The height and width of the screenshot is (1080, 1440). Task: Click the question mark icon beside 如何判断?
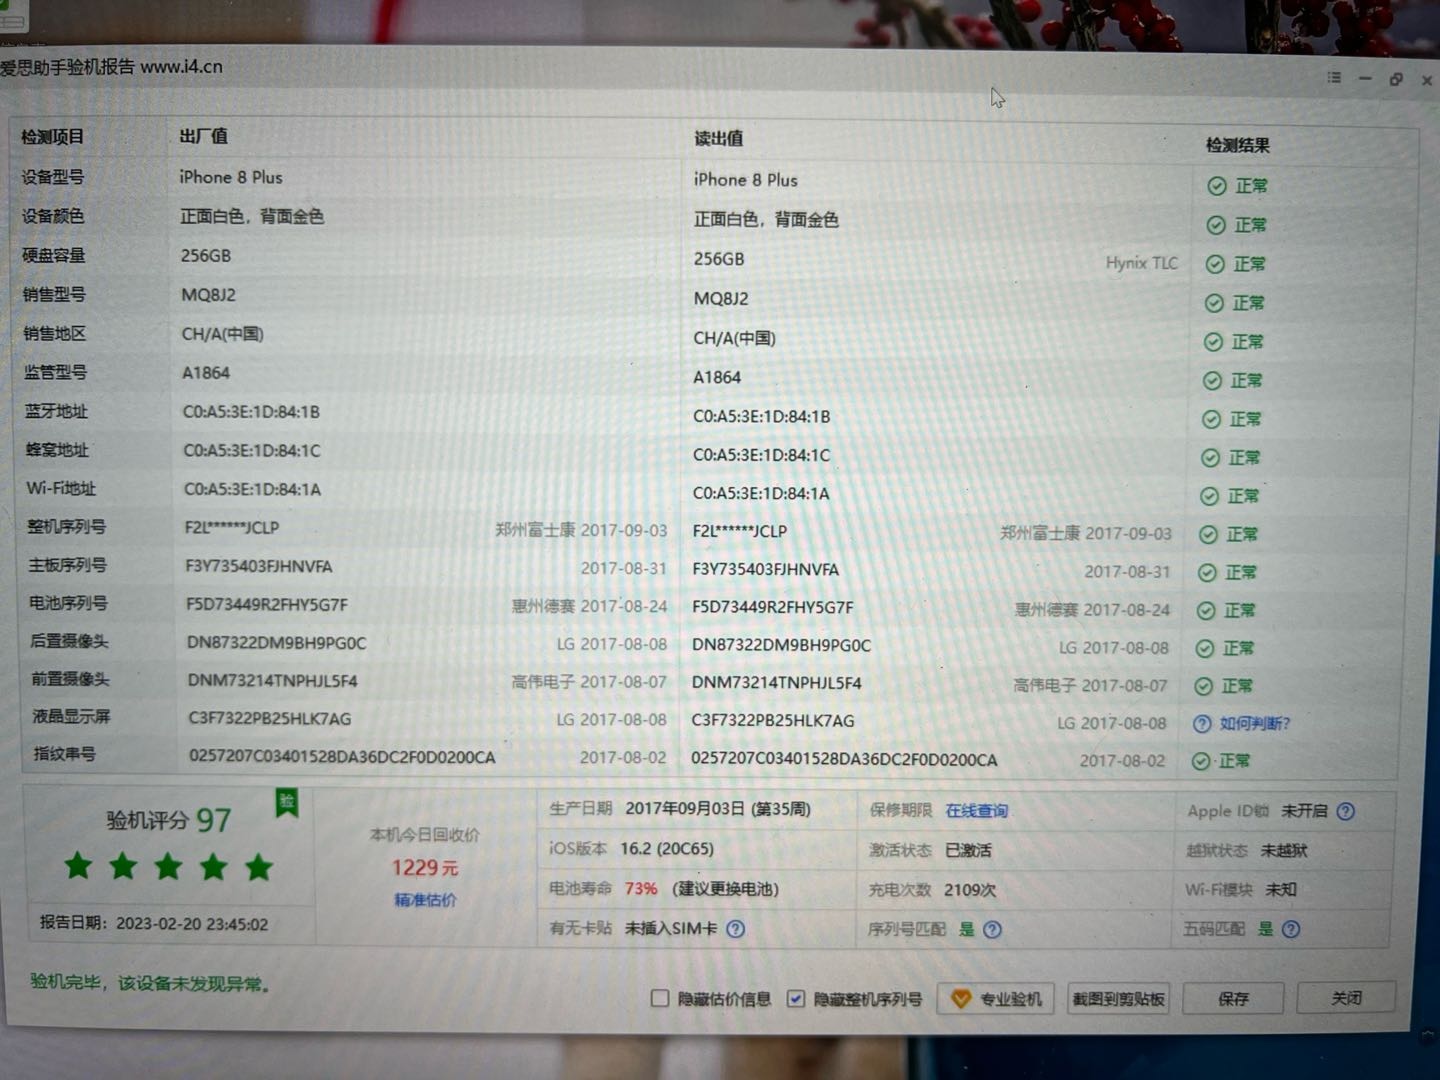pyautogui.click(x=1202, y=724)
